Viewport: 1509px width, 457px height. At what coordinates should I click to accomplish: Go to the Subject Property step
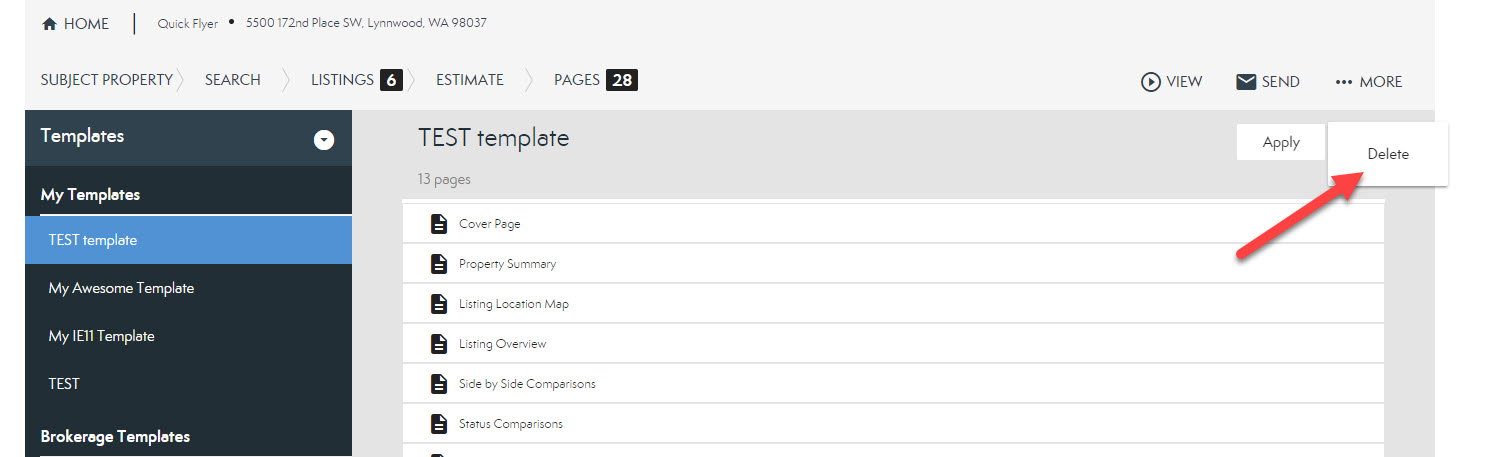click(106, 80)
